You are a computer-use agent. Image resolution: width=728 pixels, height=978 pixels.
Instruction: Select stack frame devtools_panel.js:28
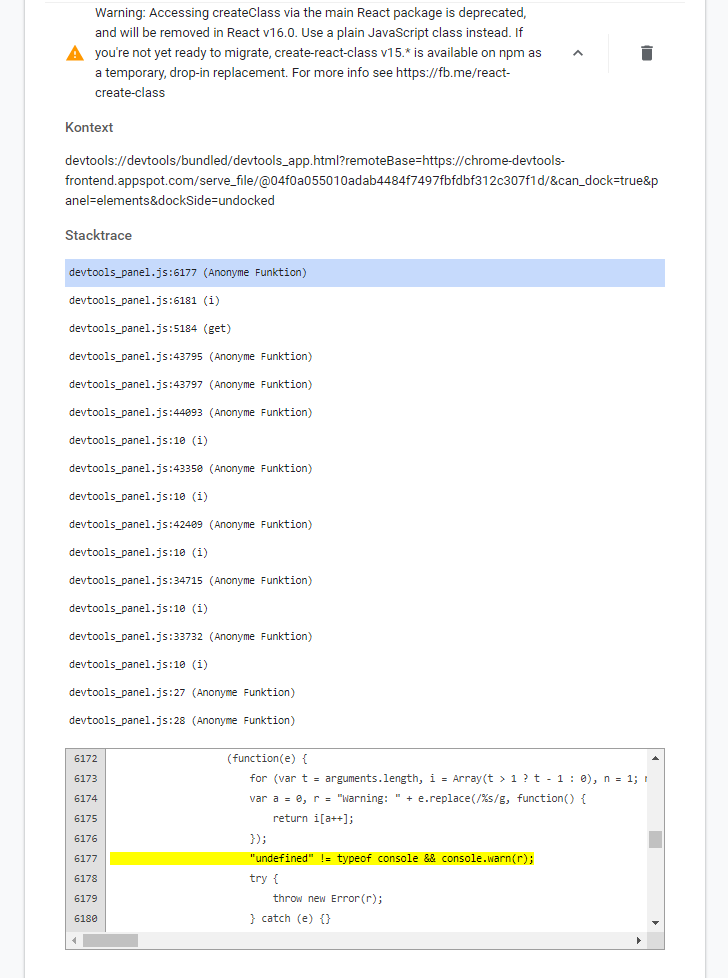coord(181,721)
